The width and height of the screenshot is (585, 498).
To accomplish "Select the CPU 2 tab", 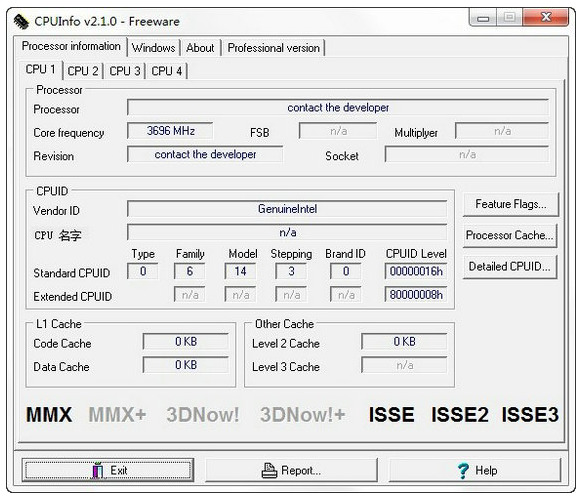I will (83, 71).
